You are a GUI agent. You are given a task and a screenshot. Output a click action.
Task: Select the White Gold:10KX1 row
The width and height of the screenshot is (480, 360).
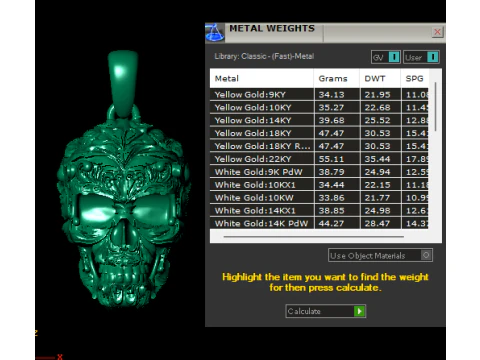[x=319, y=185]
